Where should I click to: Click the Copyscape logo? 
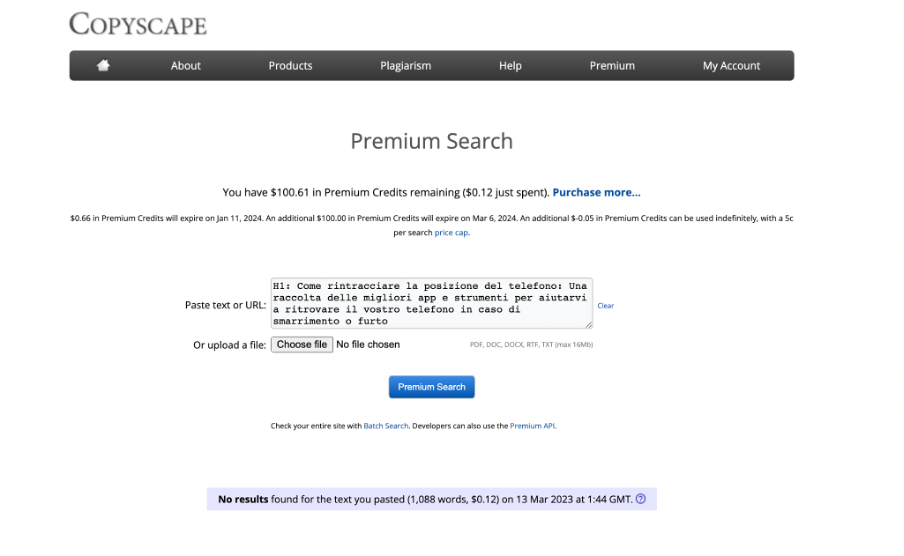(138, 24)
